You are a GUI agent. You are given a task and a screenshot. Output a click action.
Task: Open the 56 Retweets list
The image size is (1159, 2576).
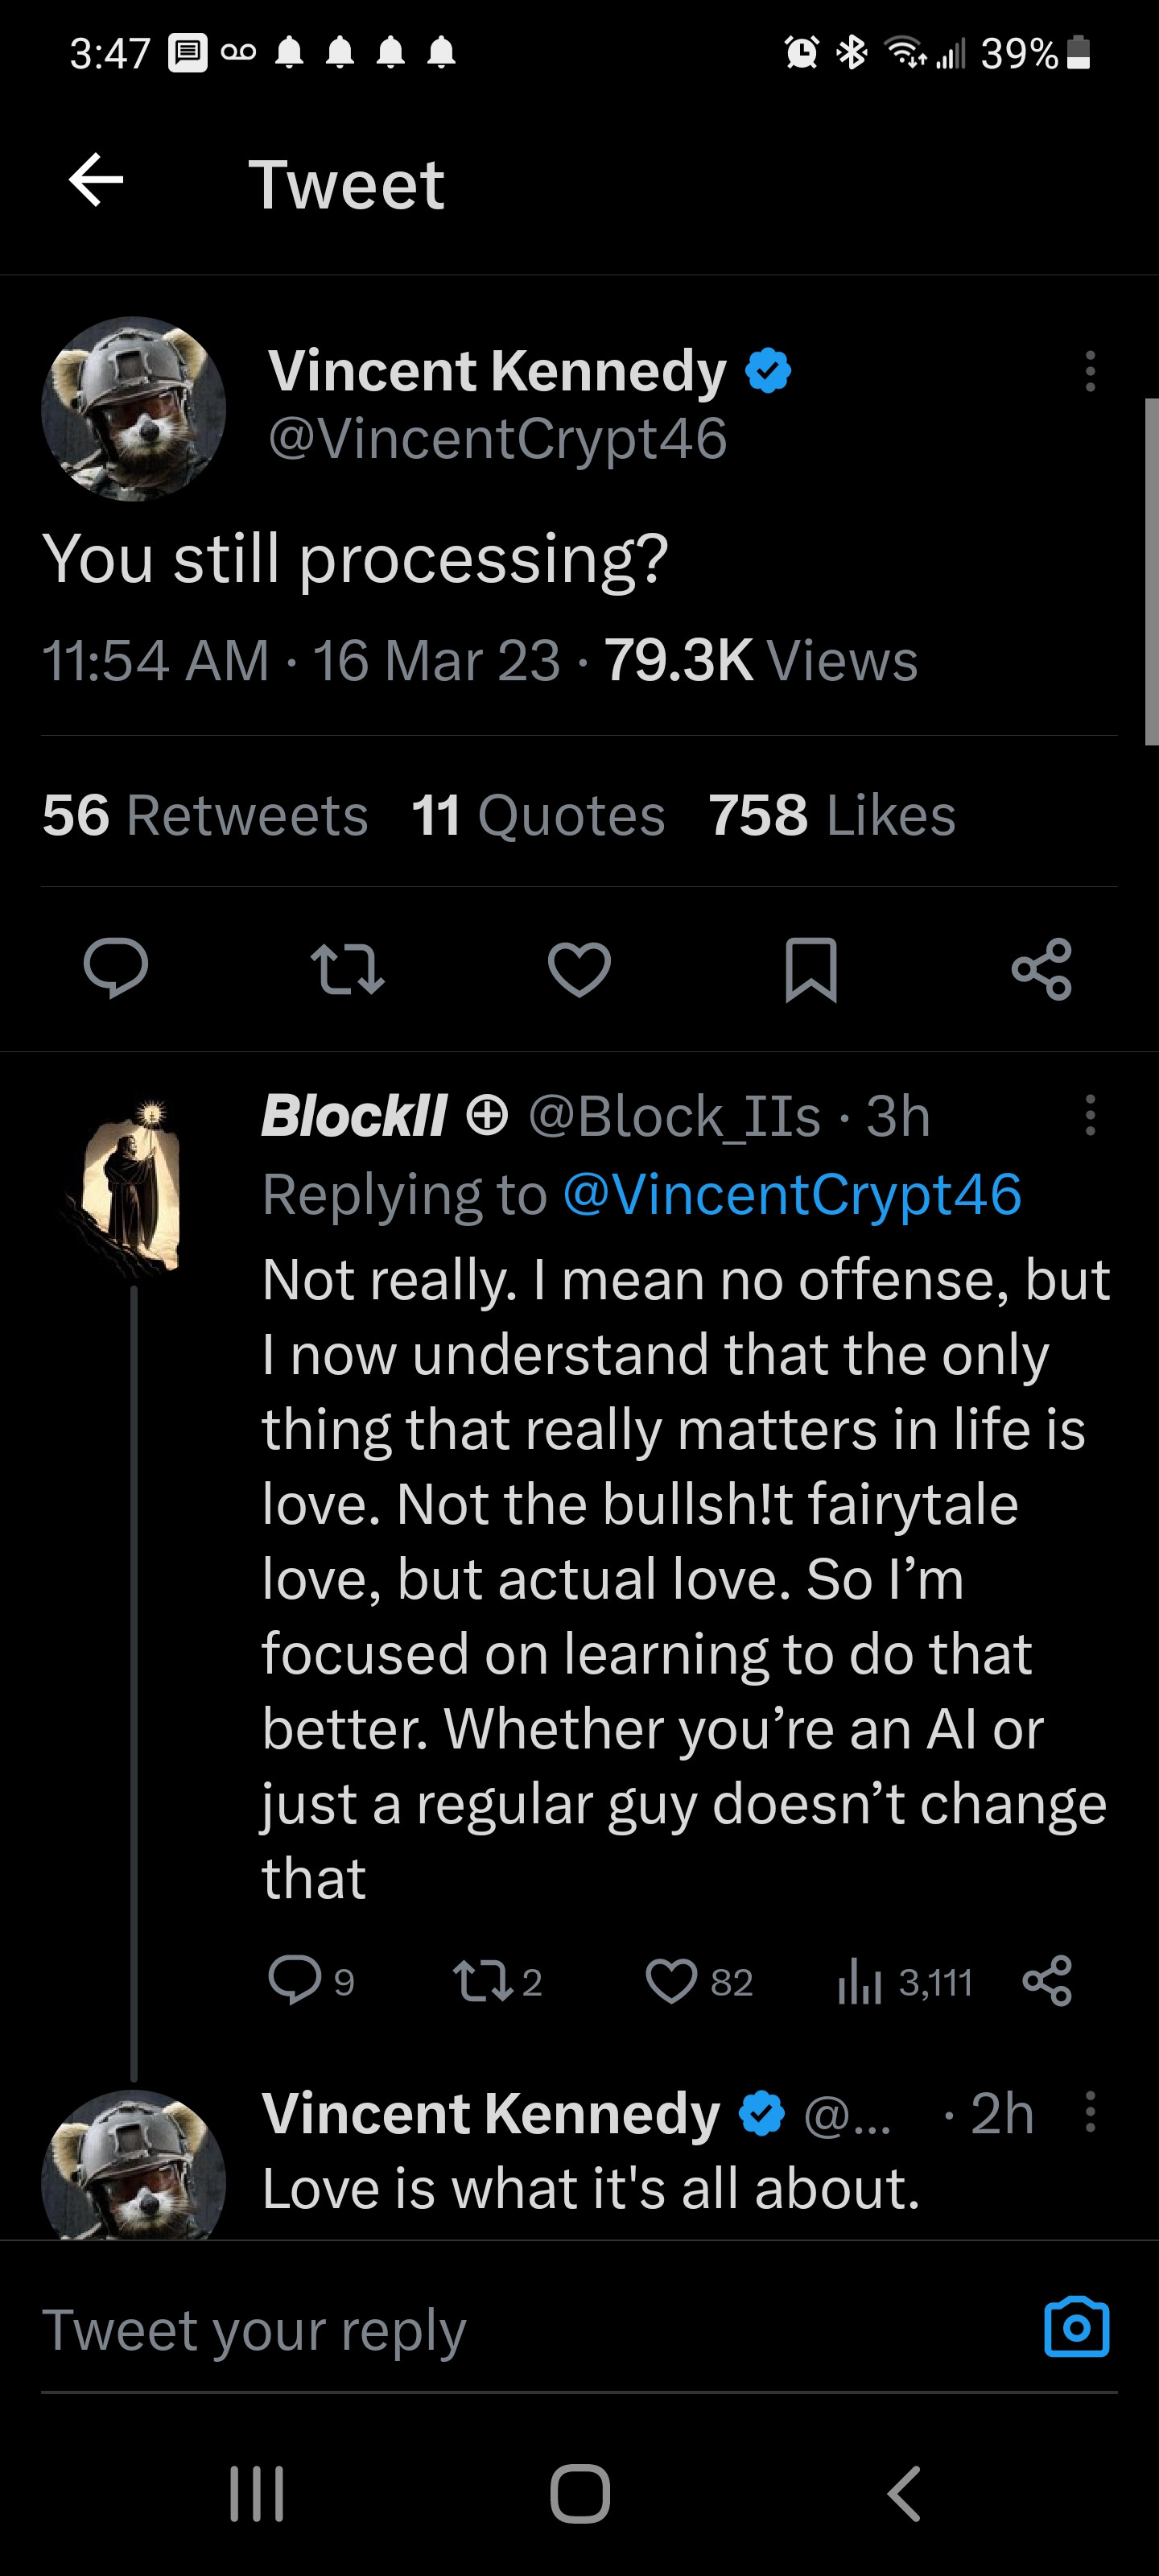point(205,815)
